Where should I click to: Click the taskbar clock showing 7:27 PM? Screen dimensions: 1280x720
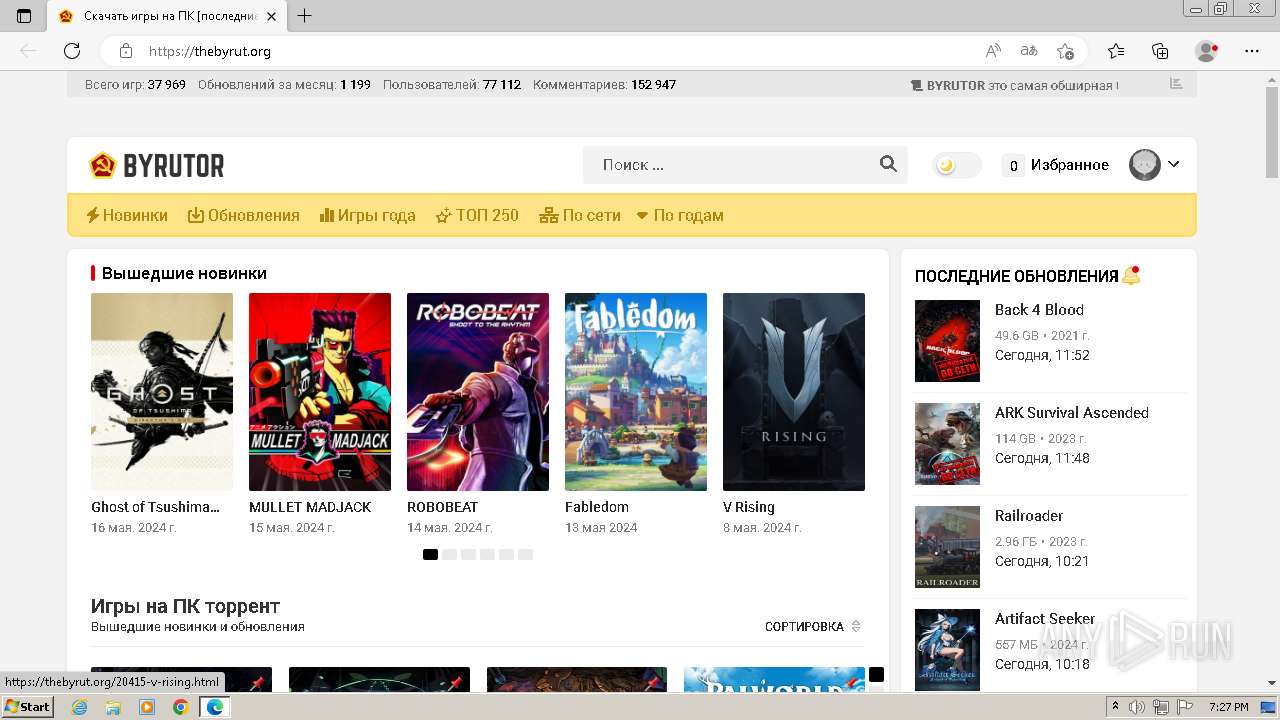pyautogui.click(x=1228, y=707)
